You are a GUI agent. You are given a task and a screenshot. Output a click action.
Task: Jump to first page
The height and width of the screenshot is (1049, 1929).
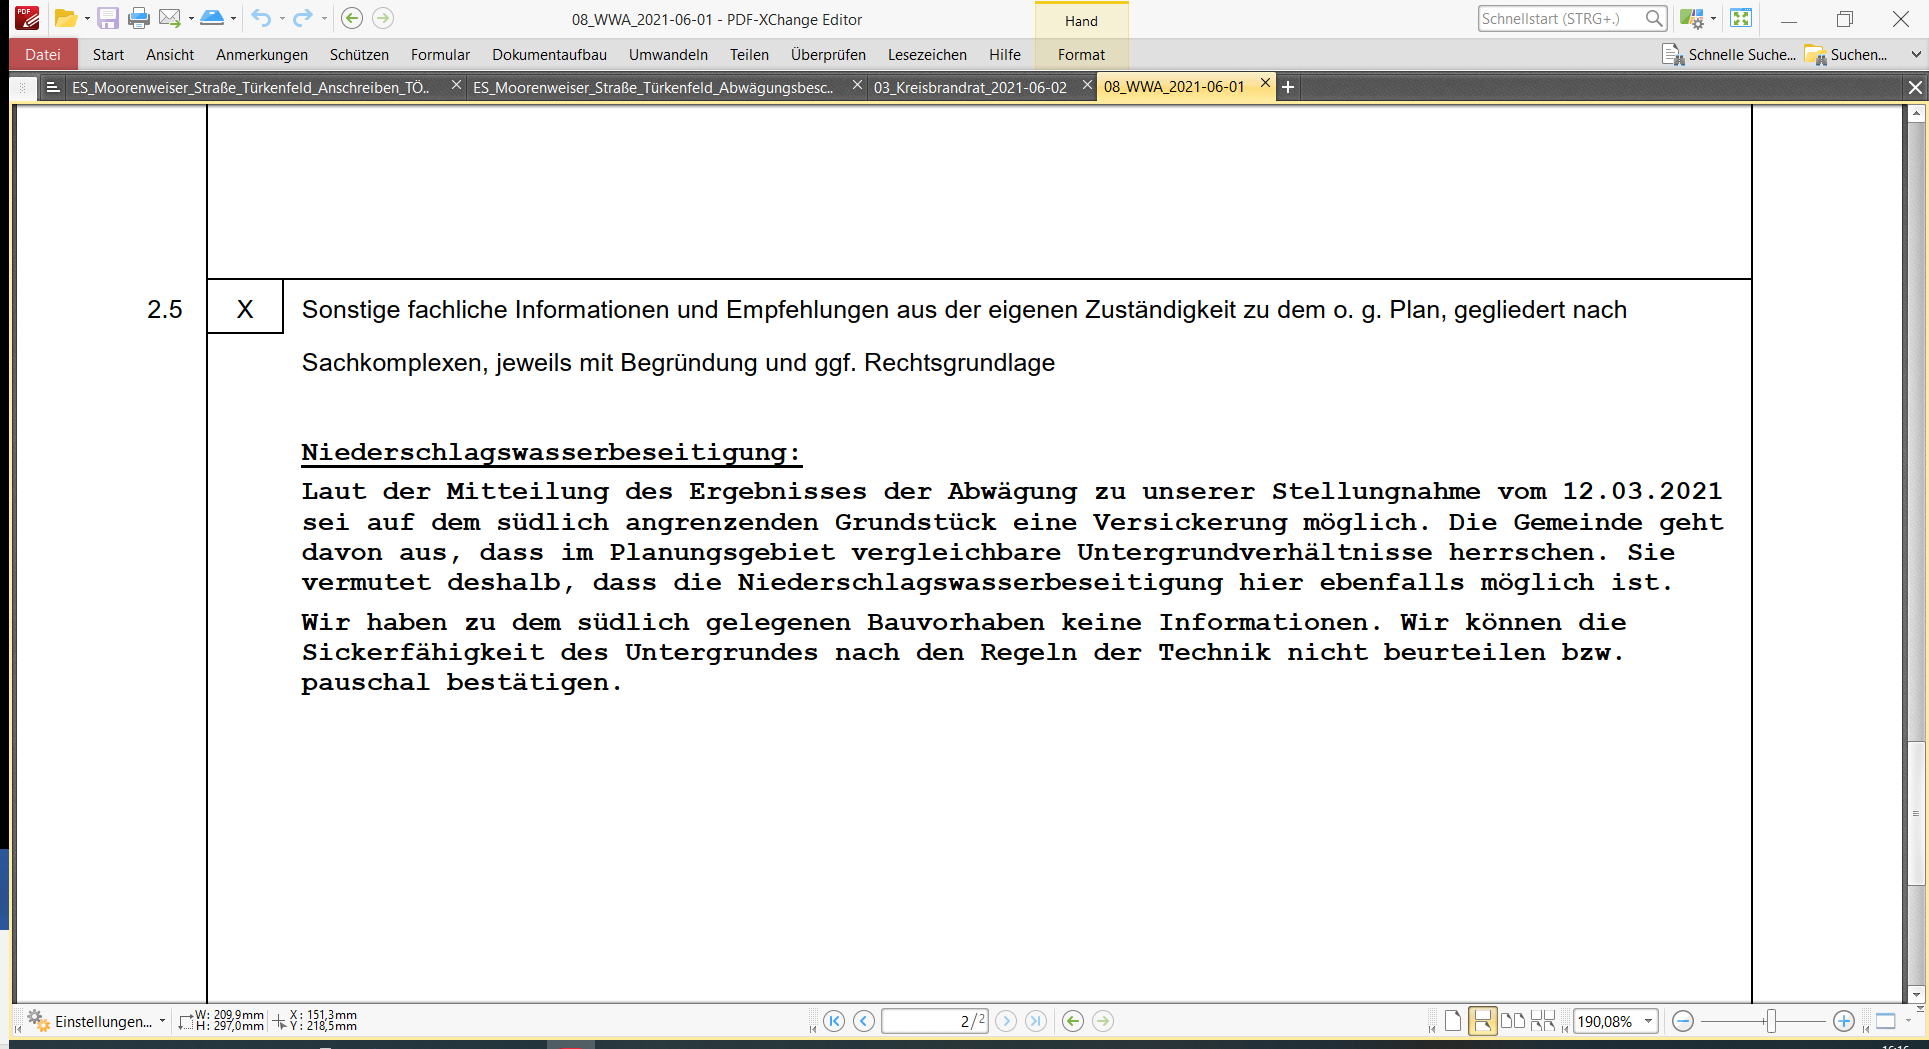pyautogui.click(x=834, y=1021)
